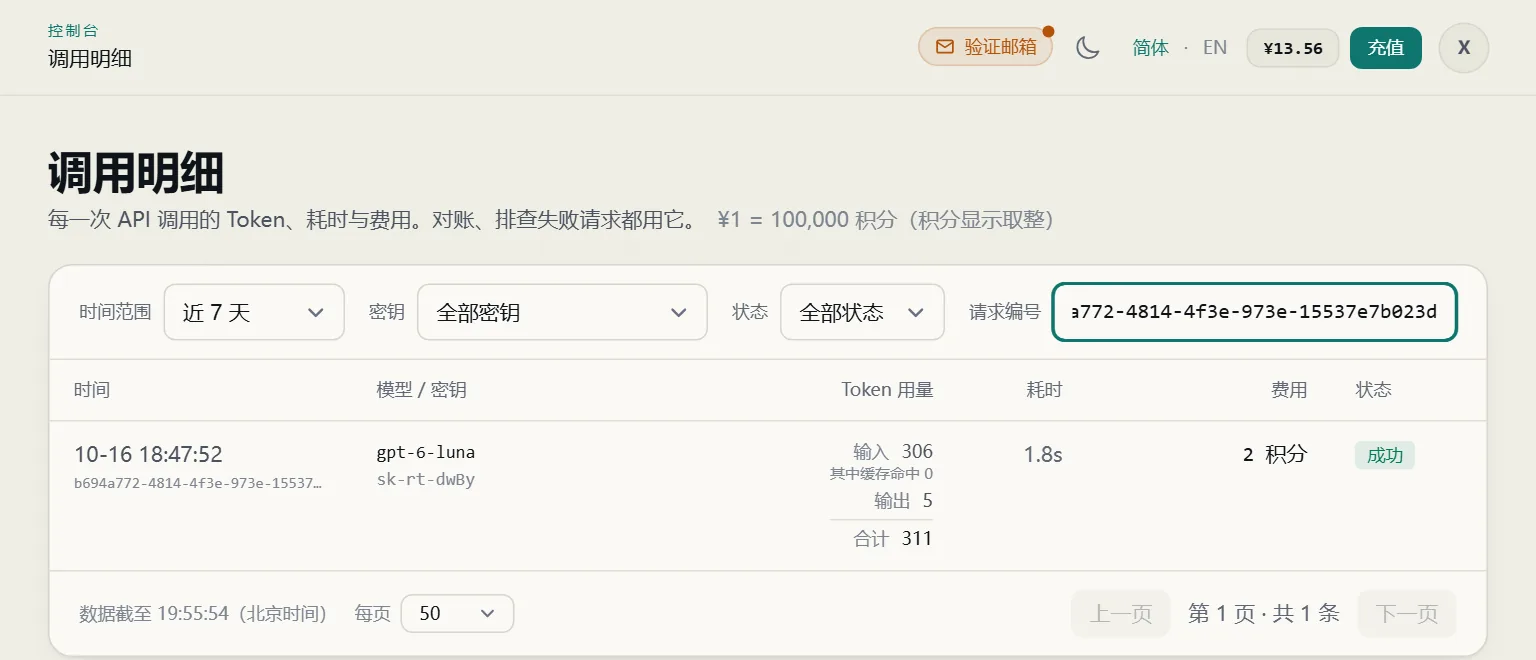The width and height of the screenshot is (1536, 660).
Task: Click the 费用 column header
Action: pos(1289,389)
